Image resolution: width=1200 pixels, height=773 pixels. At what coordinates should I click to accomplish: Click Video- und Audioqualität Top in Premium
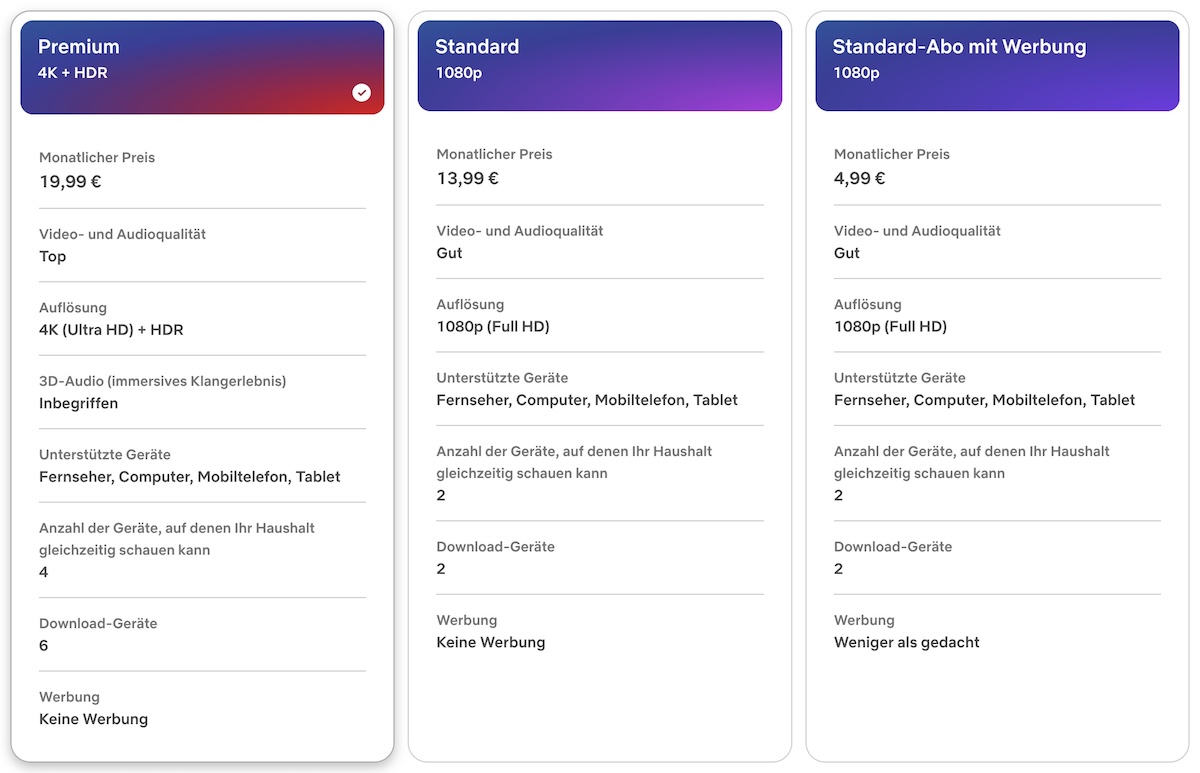[53, 256]
